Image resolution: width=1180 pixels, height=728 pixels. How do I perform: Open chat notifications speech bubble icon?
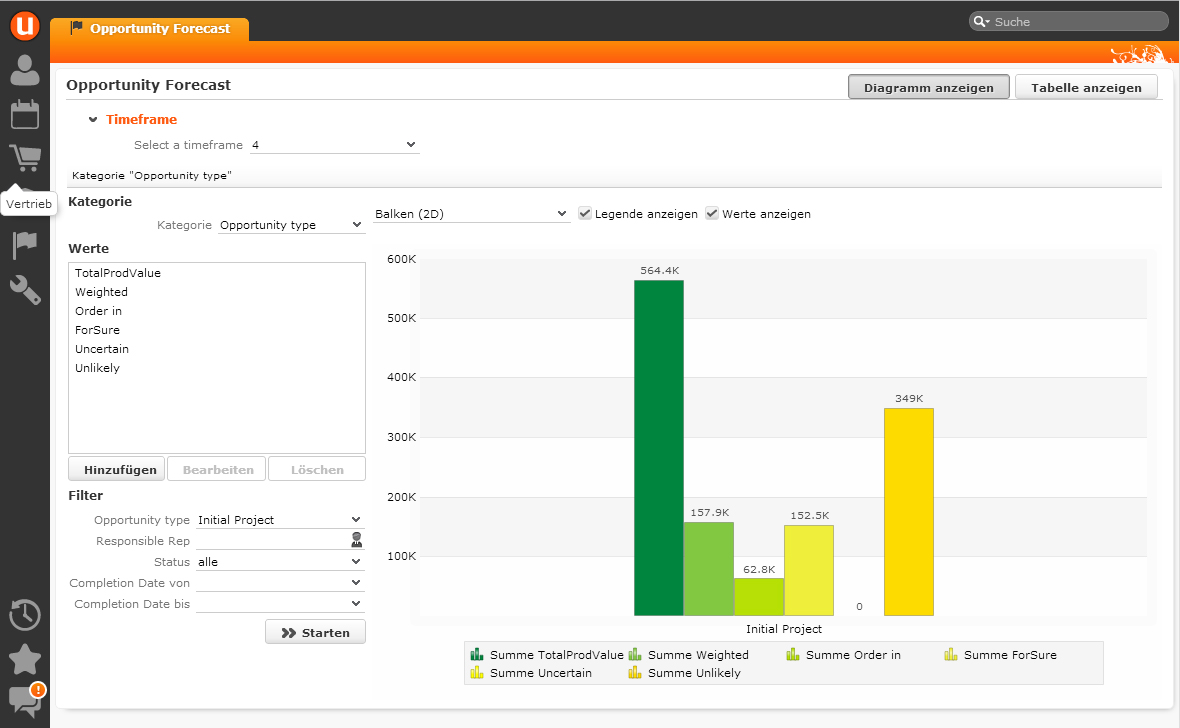pos(25,701)
